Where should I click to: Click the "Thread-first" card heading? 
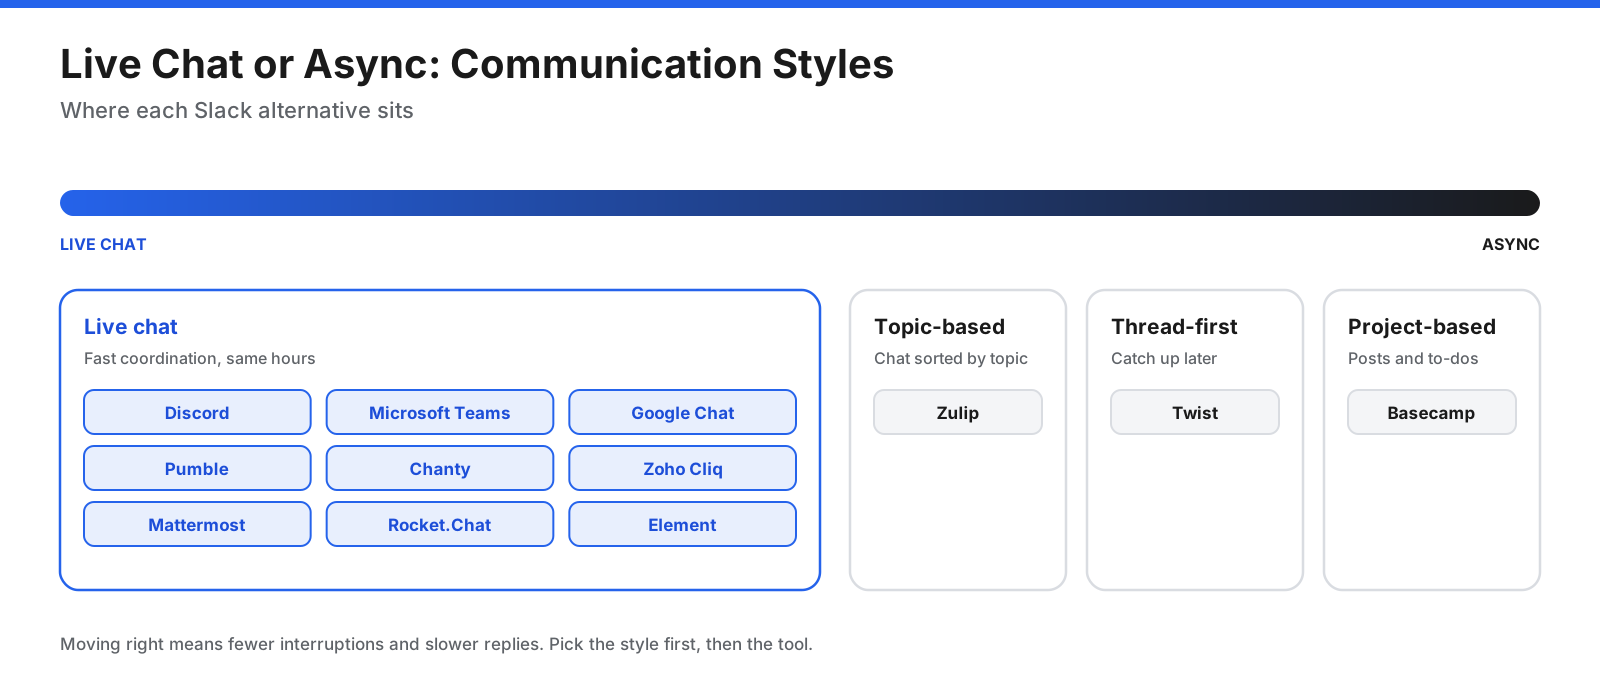click(1174, 327)
